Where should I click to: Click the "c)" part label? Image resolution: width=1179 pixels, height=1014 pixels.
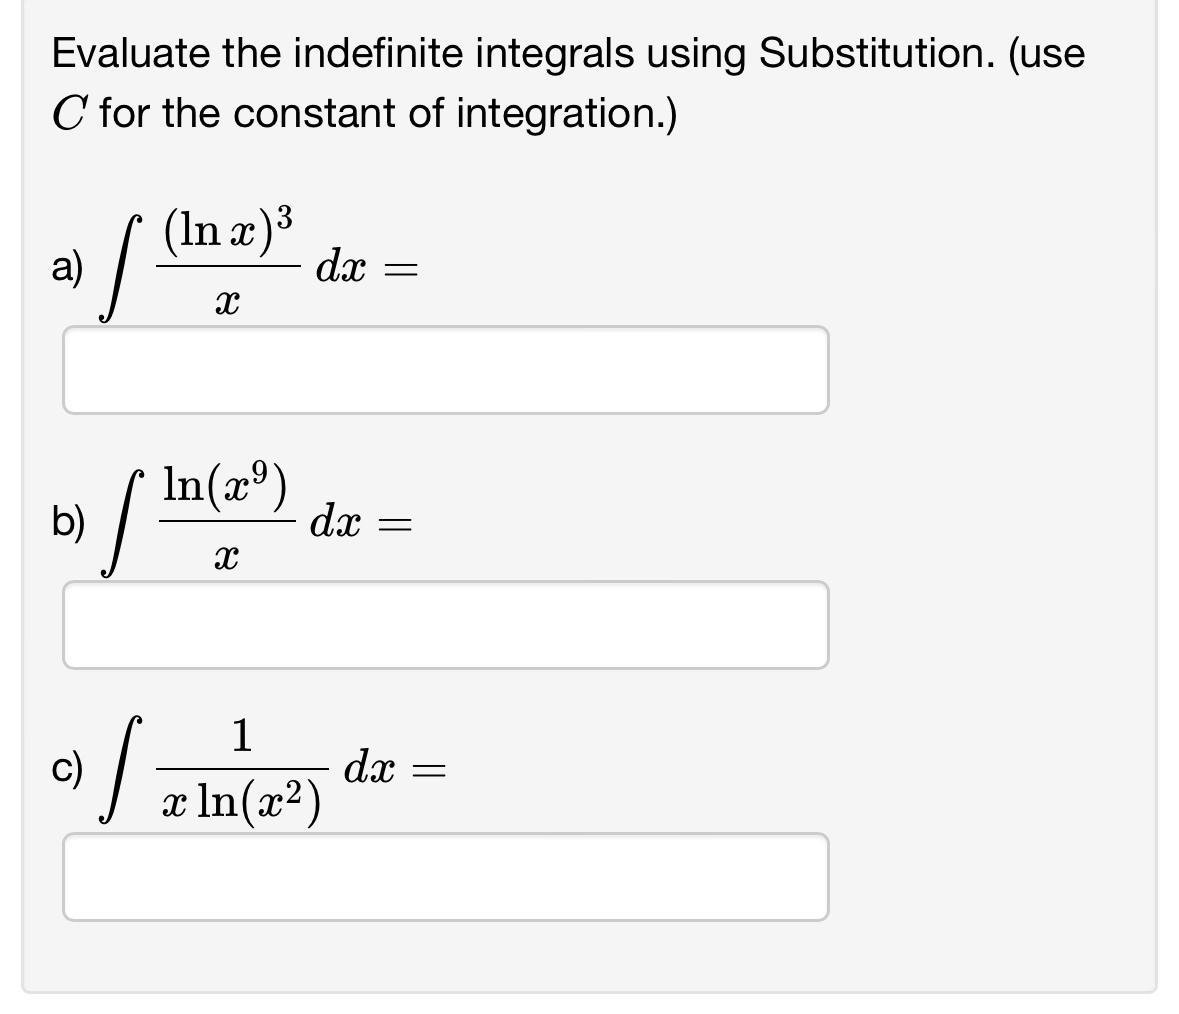click(68, 768)
